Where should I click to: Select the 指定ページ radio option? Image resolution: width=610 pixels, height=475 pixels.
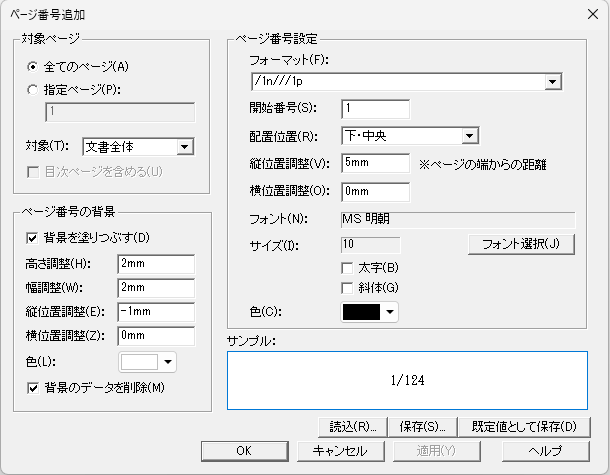[34, 87]
